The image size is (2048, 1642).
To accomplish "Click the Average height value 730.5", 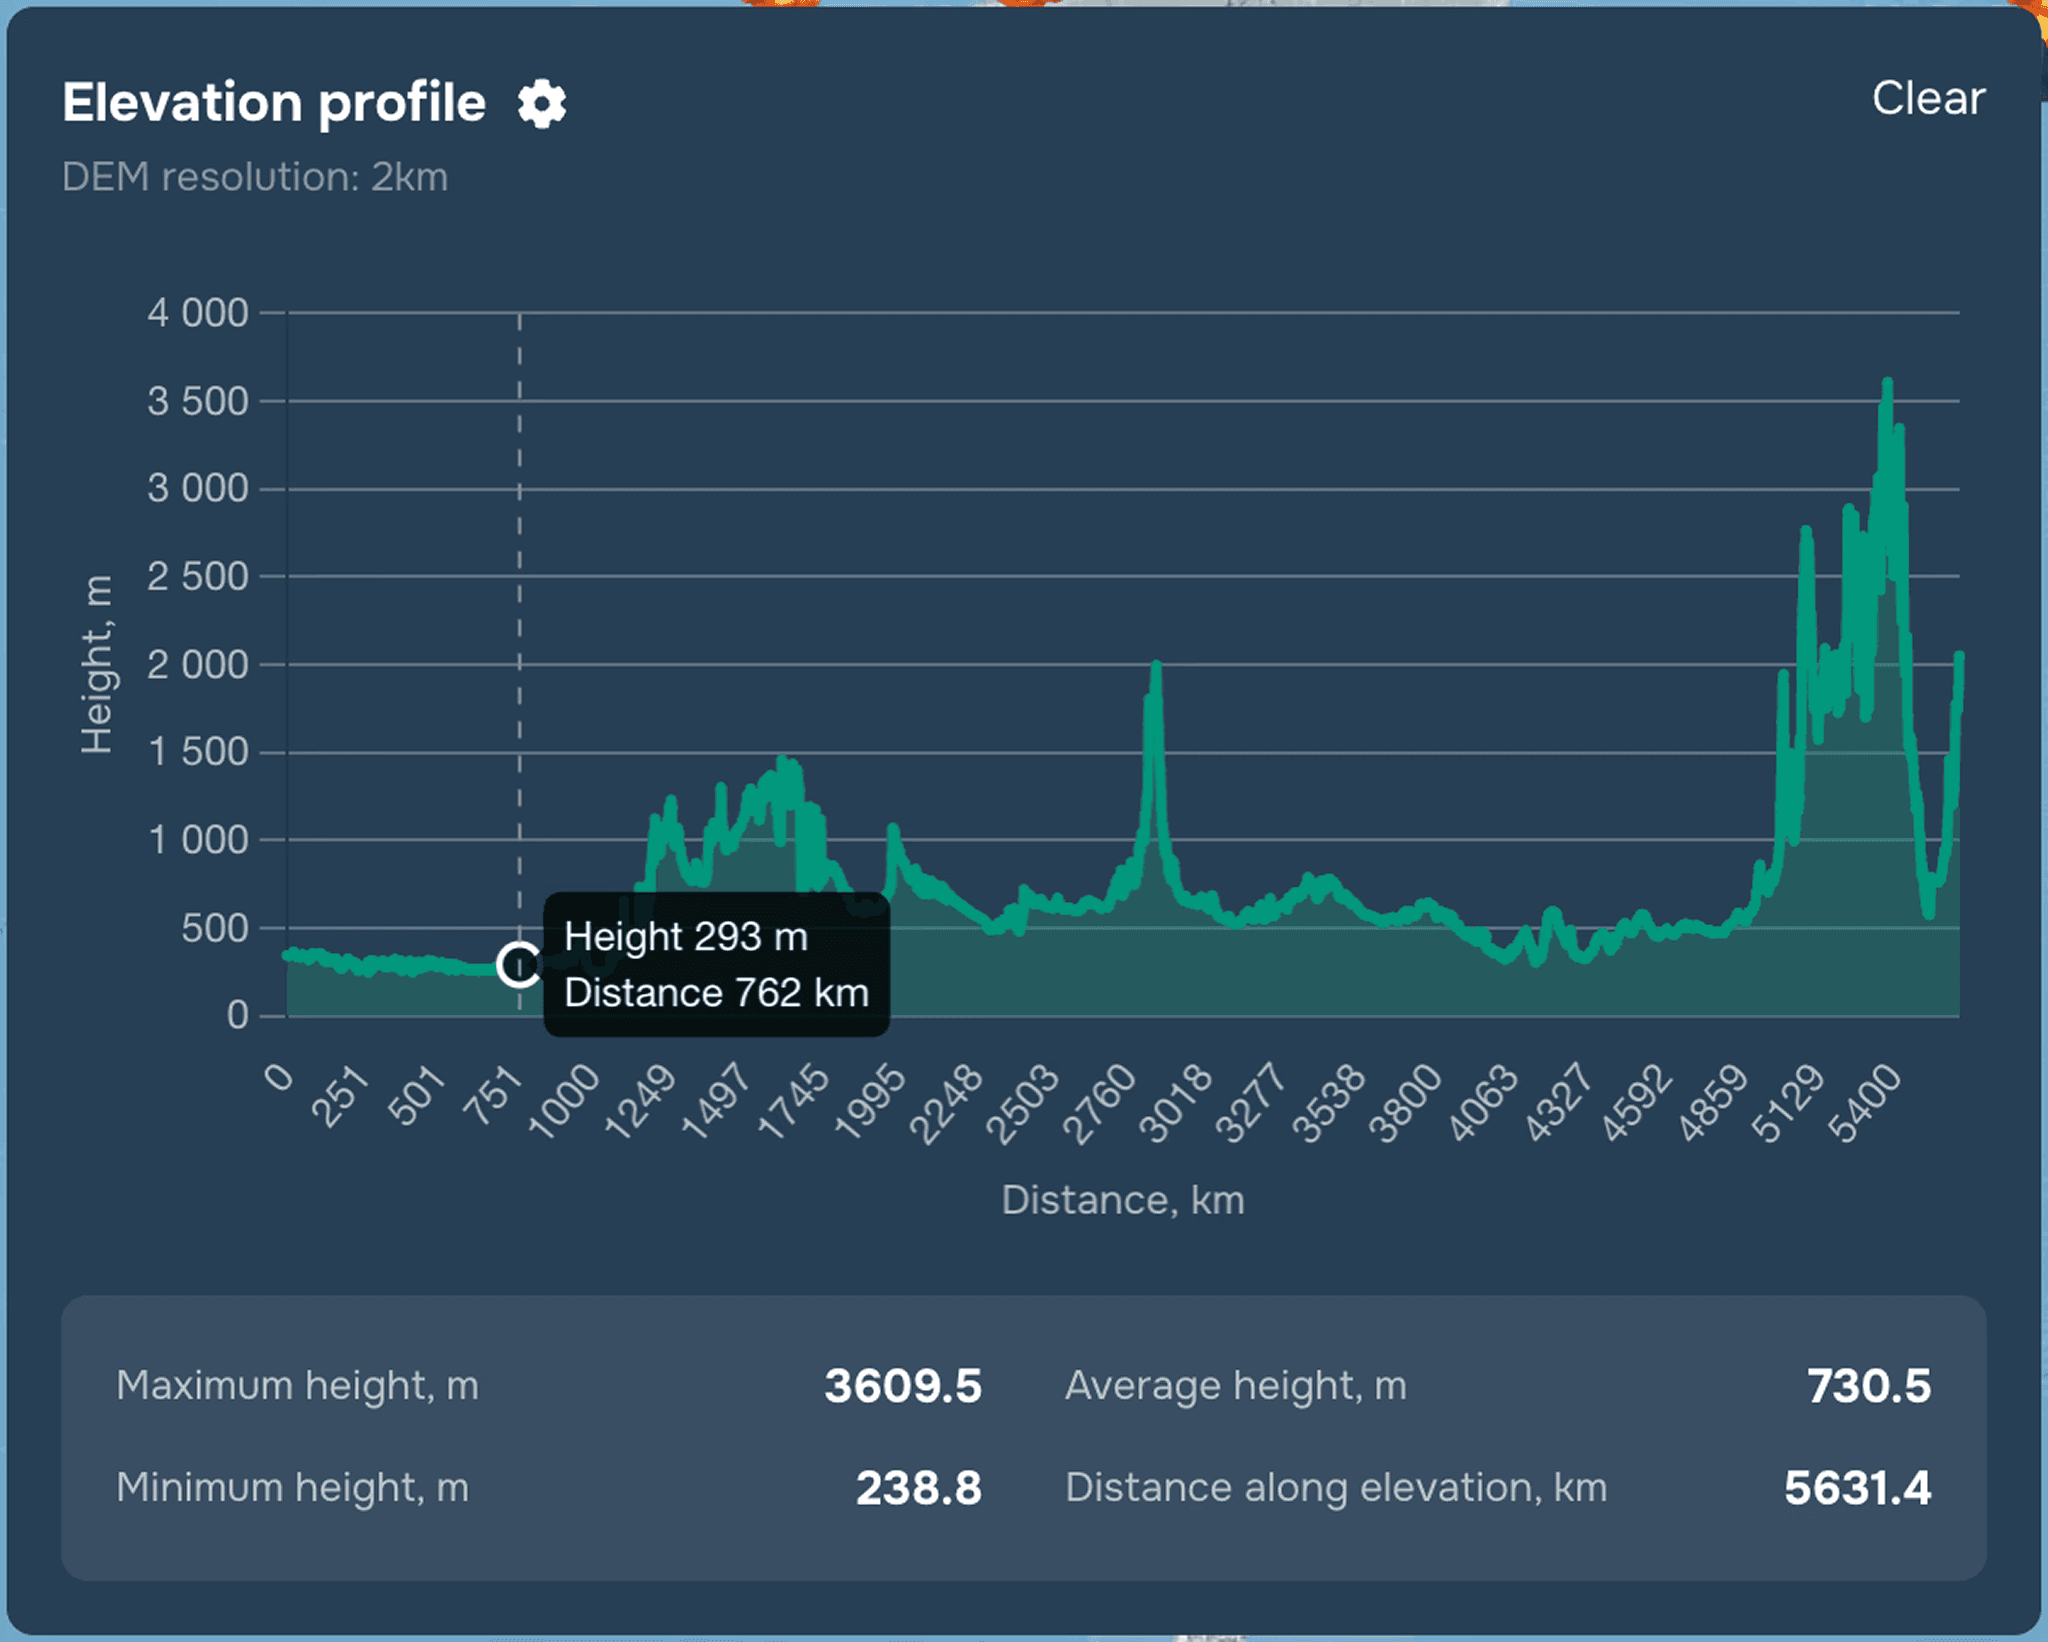I will pyautogui.click(x=1868, y=1386).
